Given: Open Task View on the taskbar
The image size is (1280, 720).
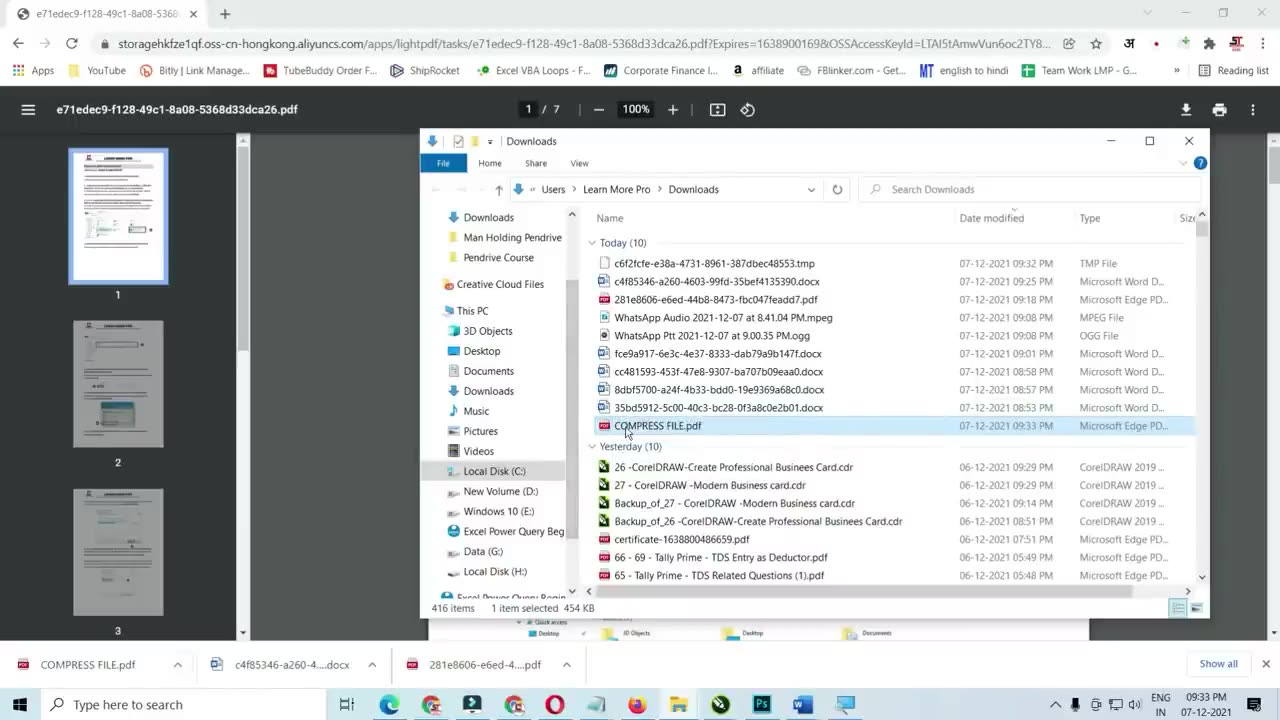Looking at the screenshot, I should point(347,704).
